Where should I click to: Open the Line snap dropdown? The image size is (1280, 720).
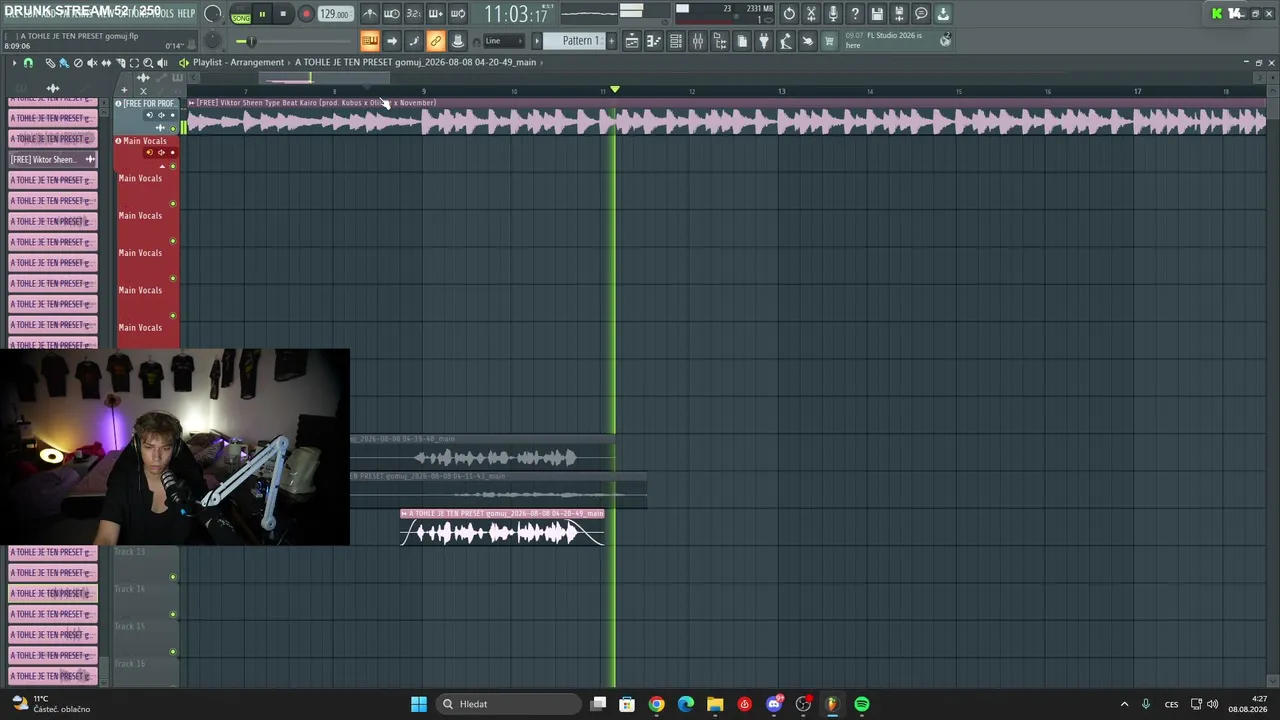tap(503, 41)
